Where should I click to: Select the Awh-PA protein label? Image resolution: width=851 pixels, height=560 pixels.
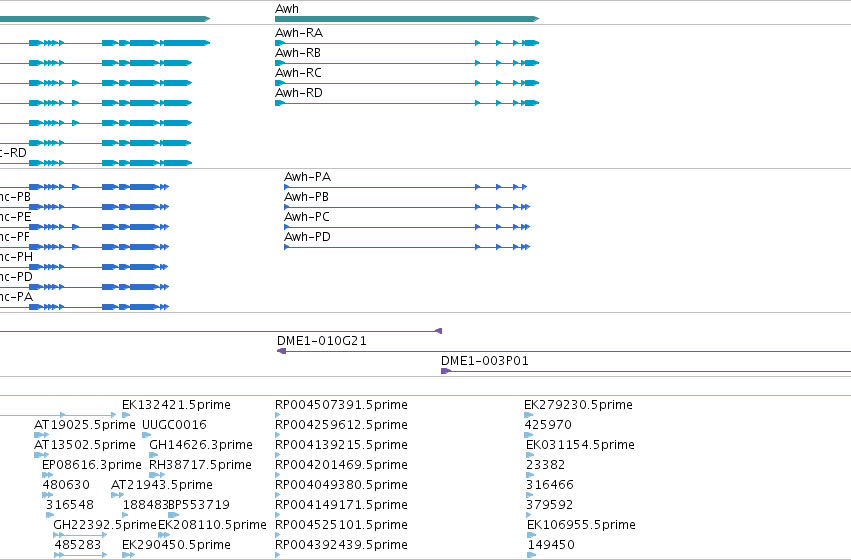coord(307,177)
